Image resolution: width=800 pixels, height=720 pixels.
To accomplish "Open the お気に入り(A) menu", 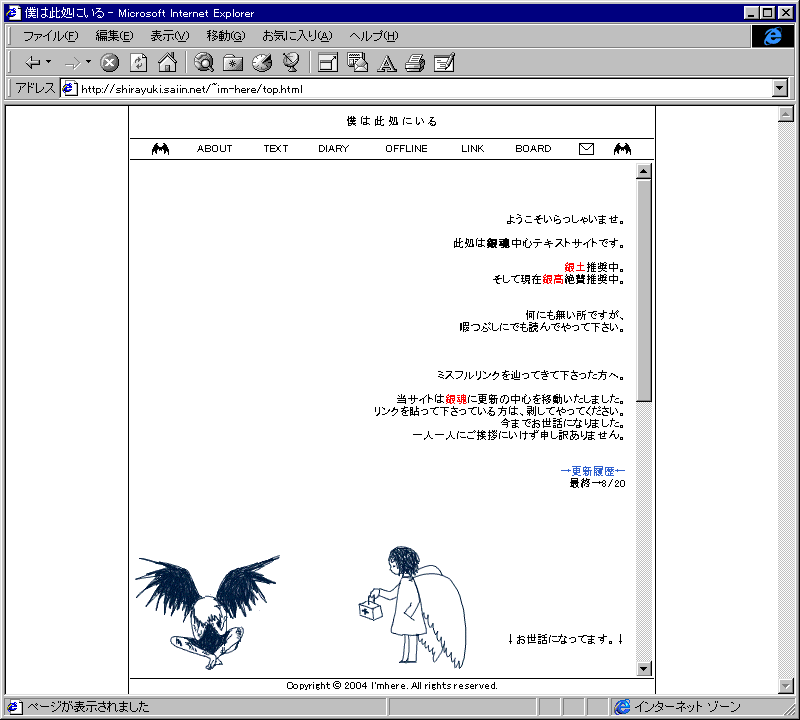I will [x=297, y=36].
